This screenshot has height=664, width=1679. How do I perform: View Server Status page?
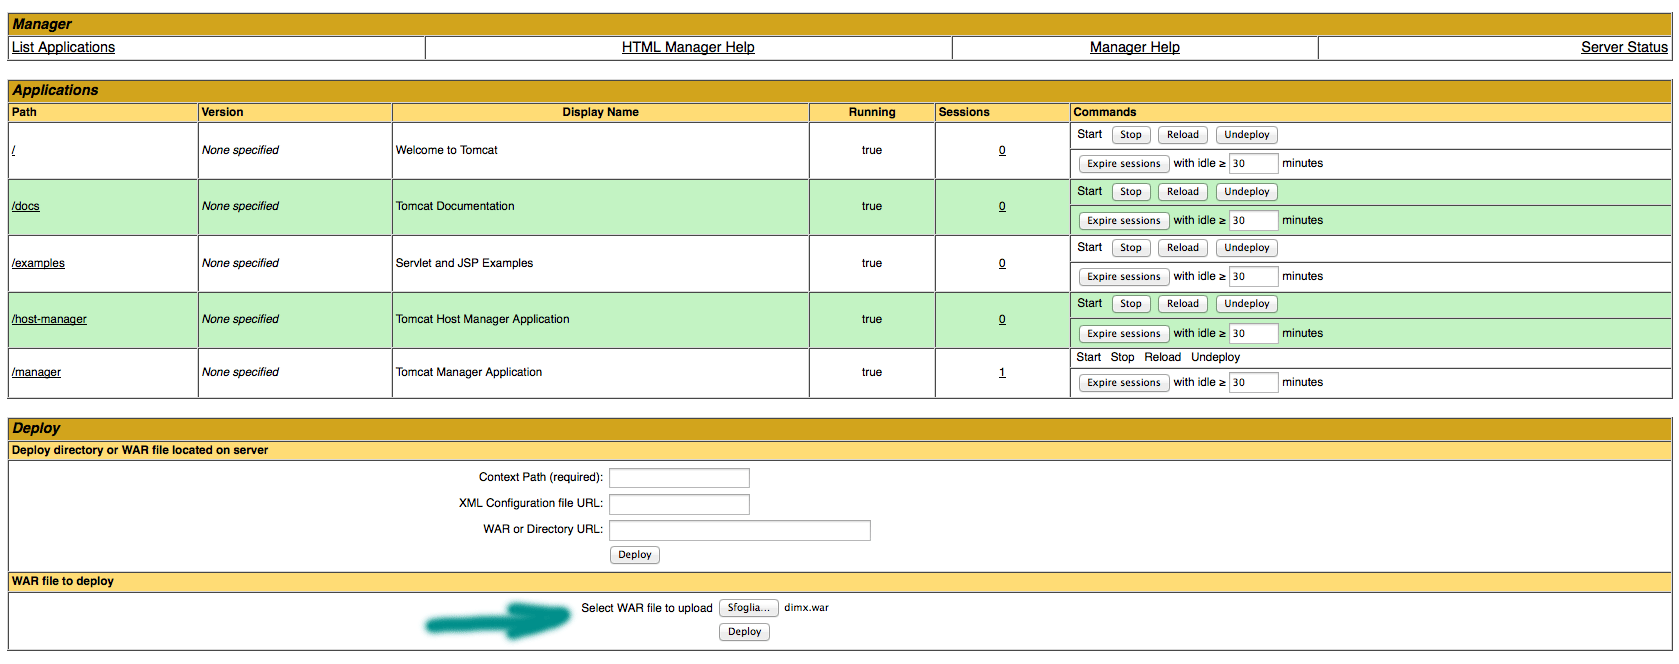(1624, 47)
